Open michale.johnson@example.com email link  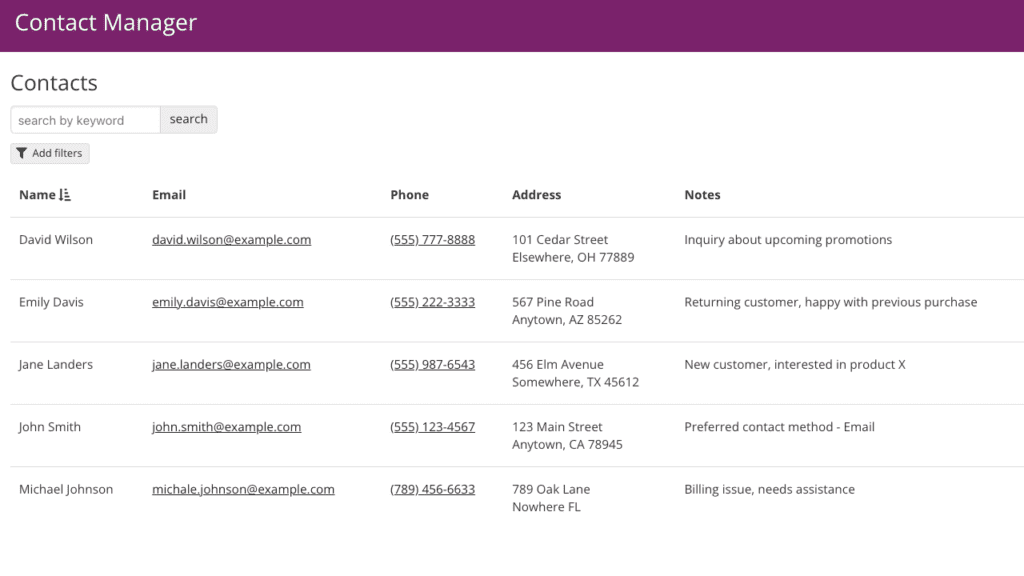(243, 490)
